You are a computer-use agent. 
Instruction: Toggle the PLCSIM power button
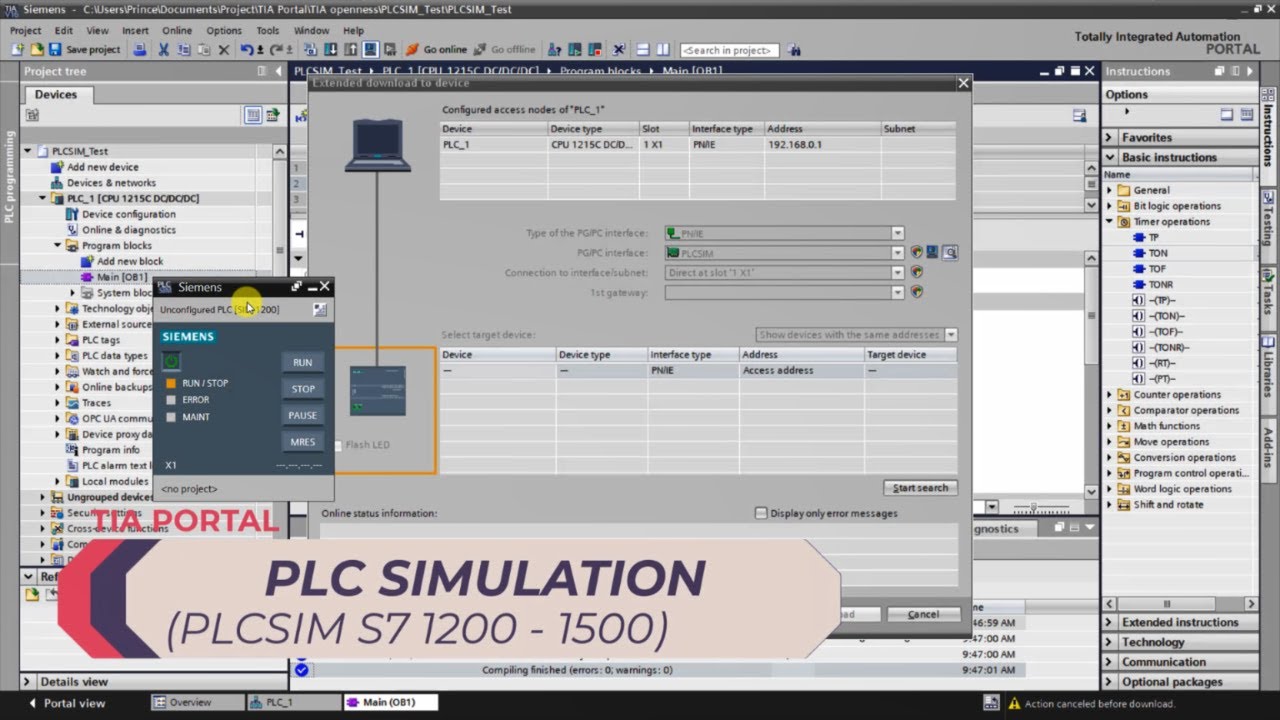pos(171,361)
